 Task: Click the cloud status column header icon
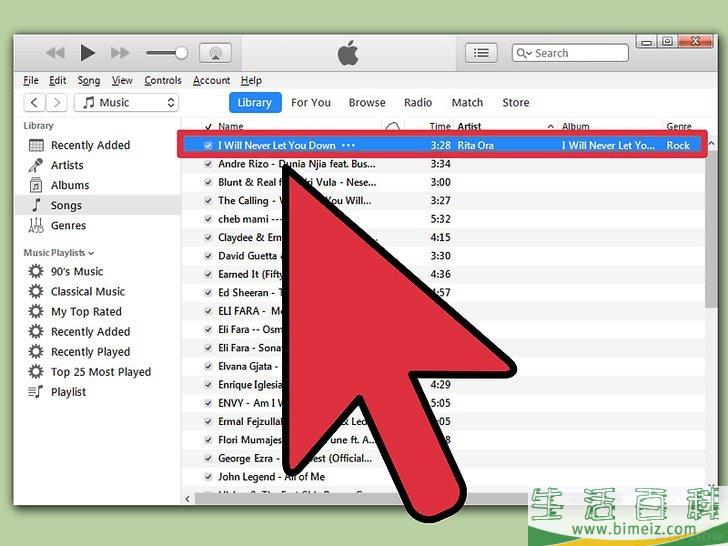point(393,126)
